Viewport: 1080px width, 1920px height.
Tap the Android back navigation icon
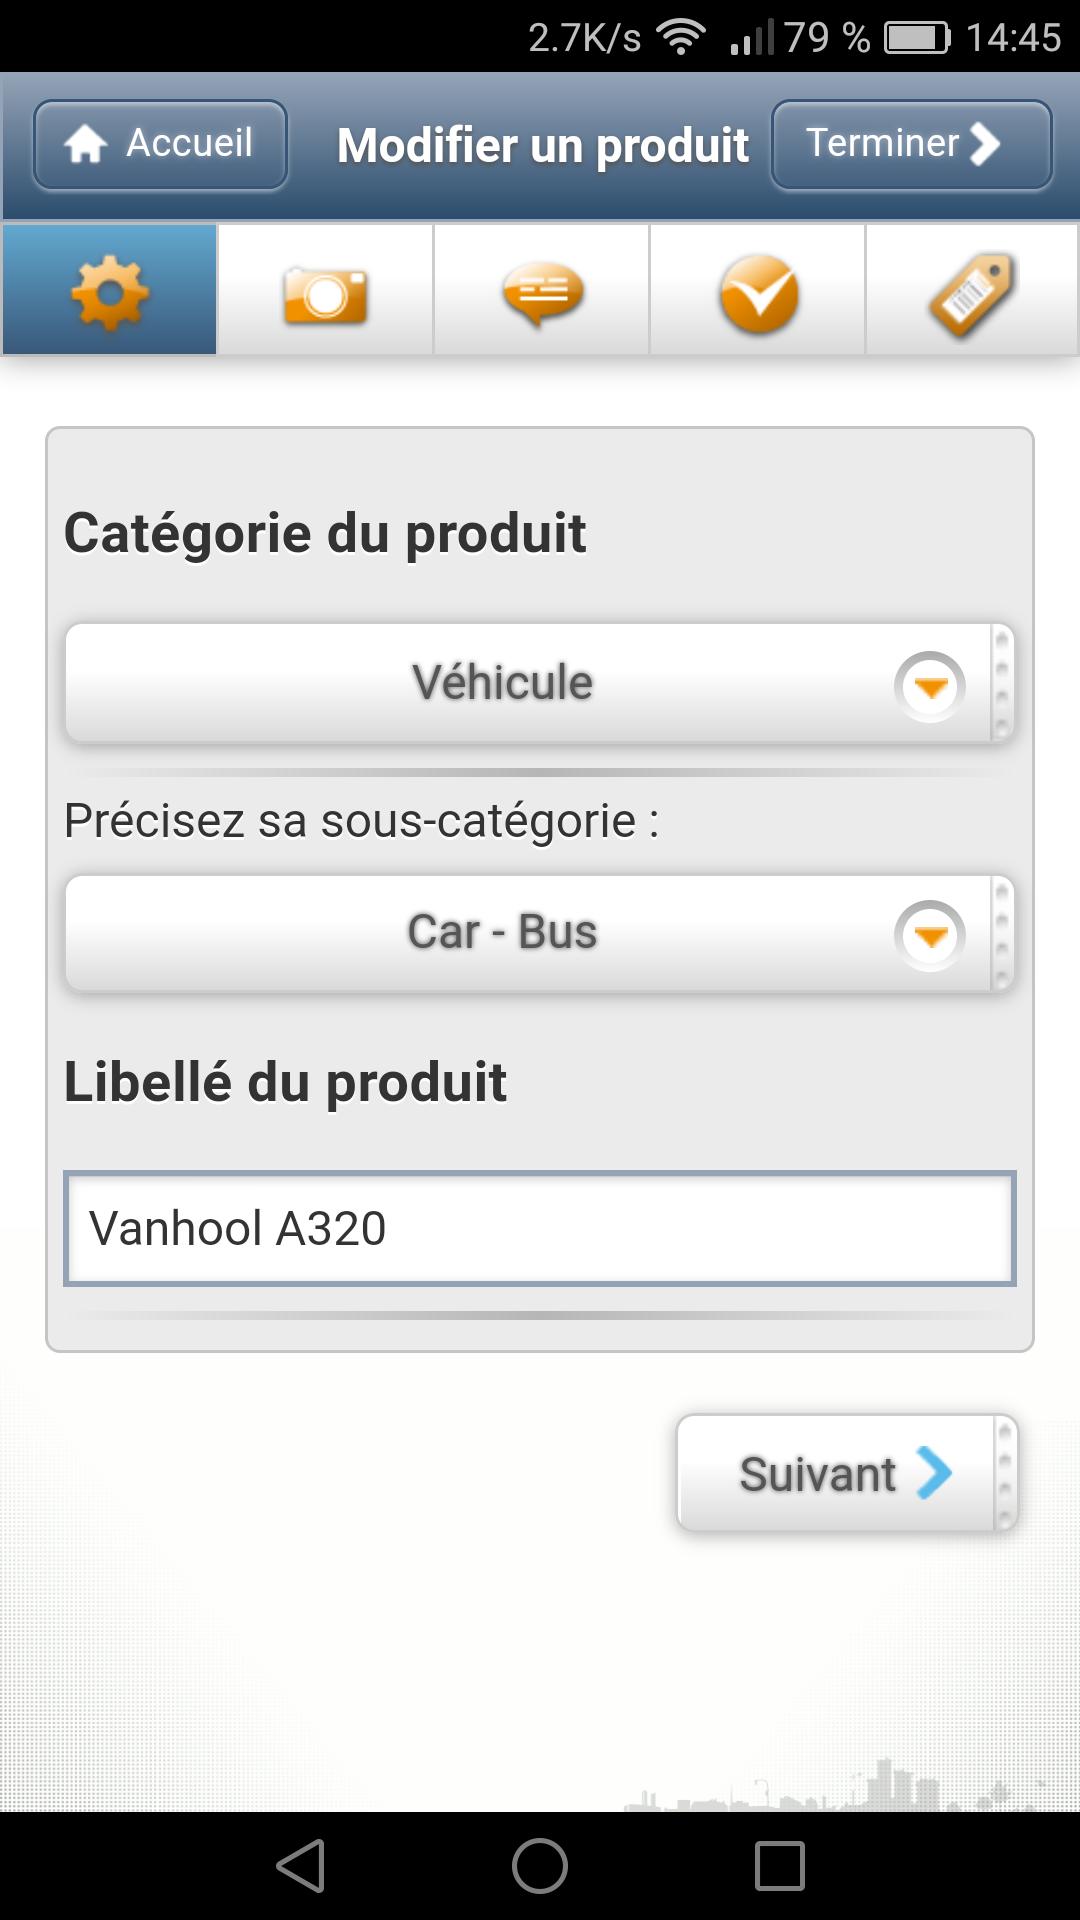[301, 1866]
